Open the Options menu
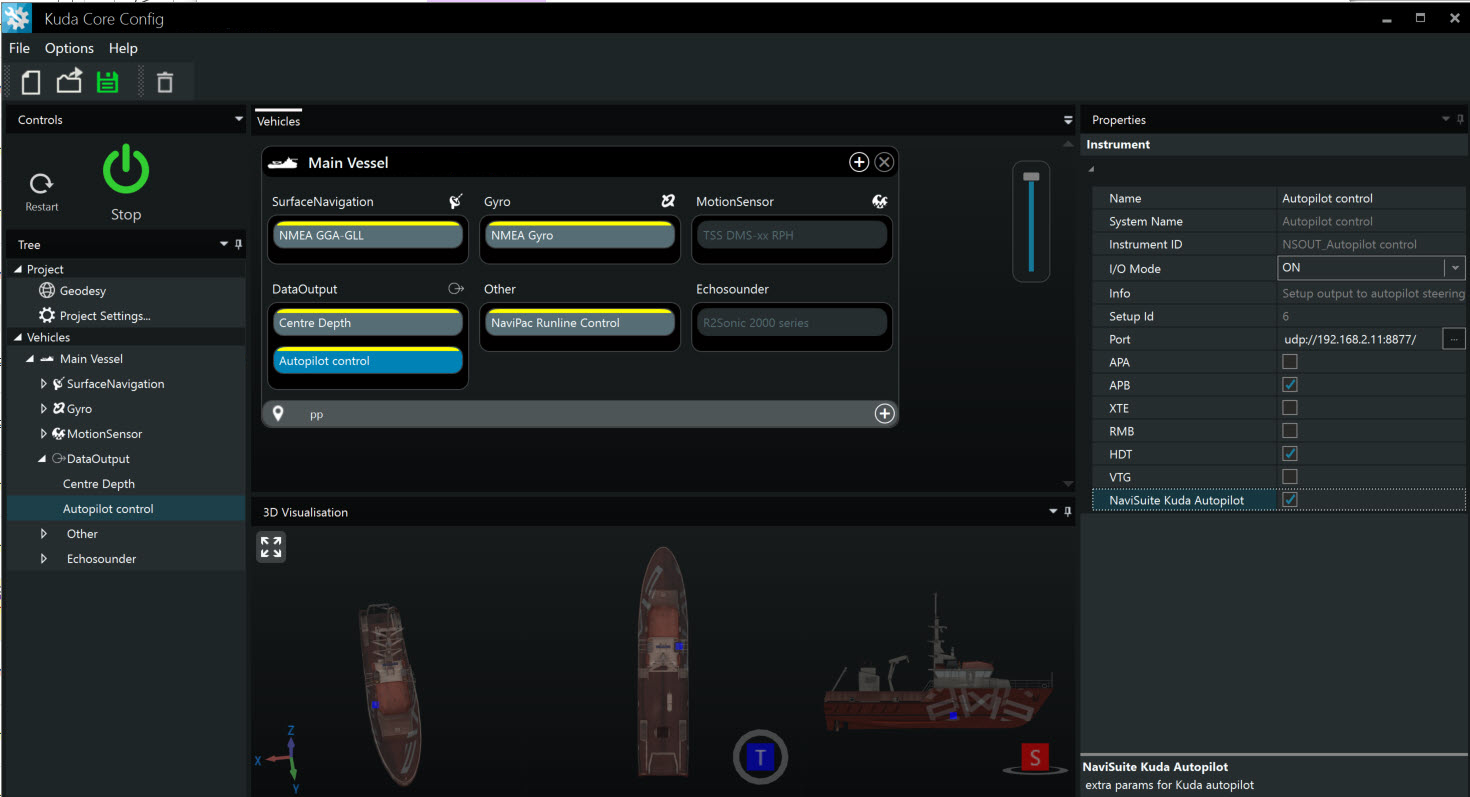The height and width of the screenshot is (797, 1470). tap(69, 47)
